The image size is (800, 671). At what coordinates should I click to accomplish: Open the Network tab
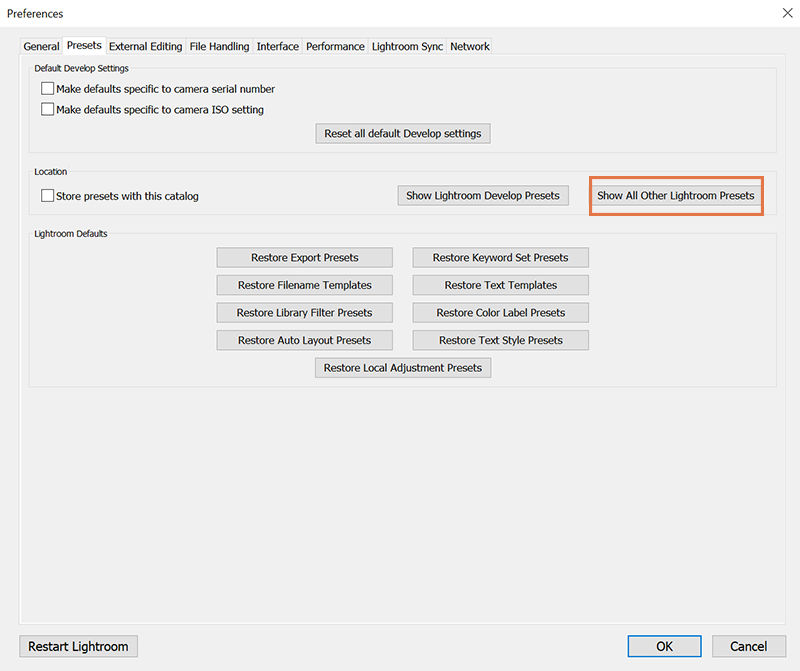tap(469, 46)
